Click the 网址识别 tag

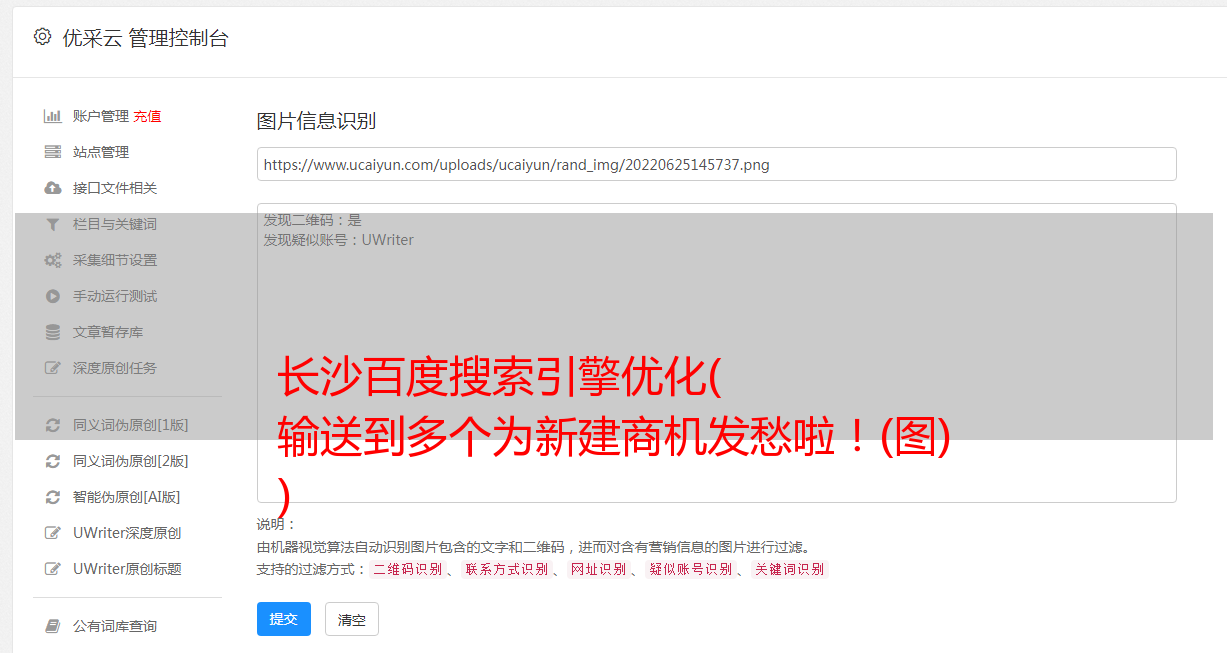[599, 569]
